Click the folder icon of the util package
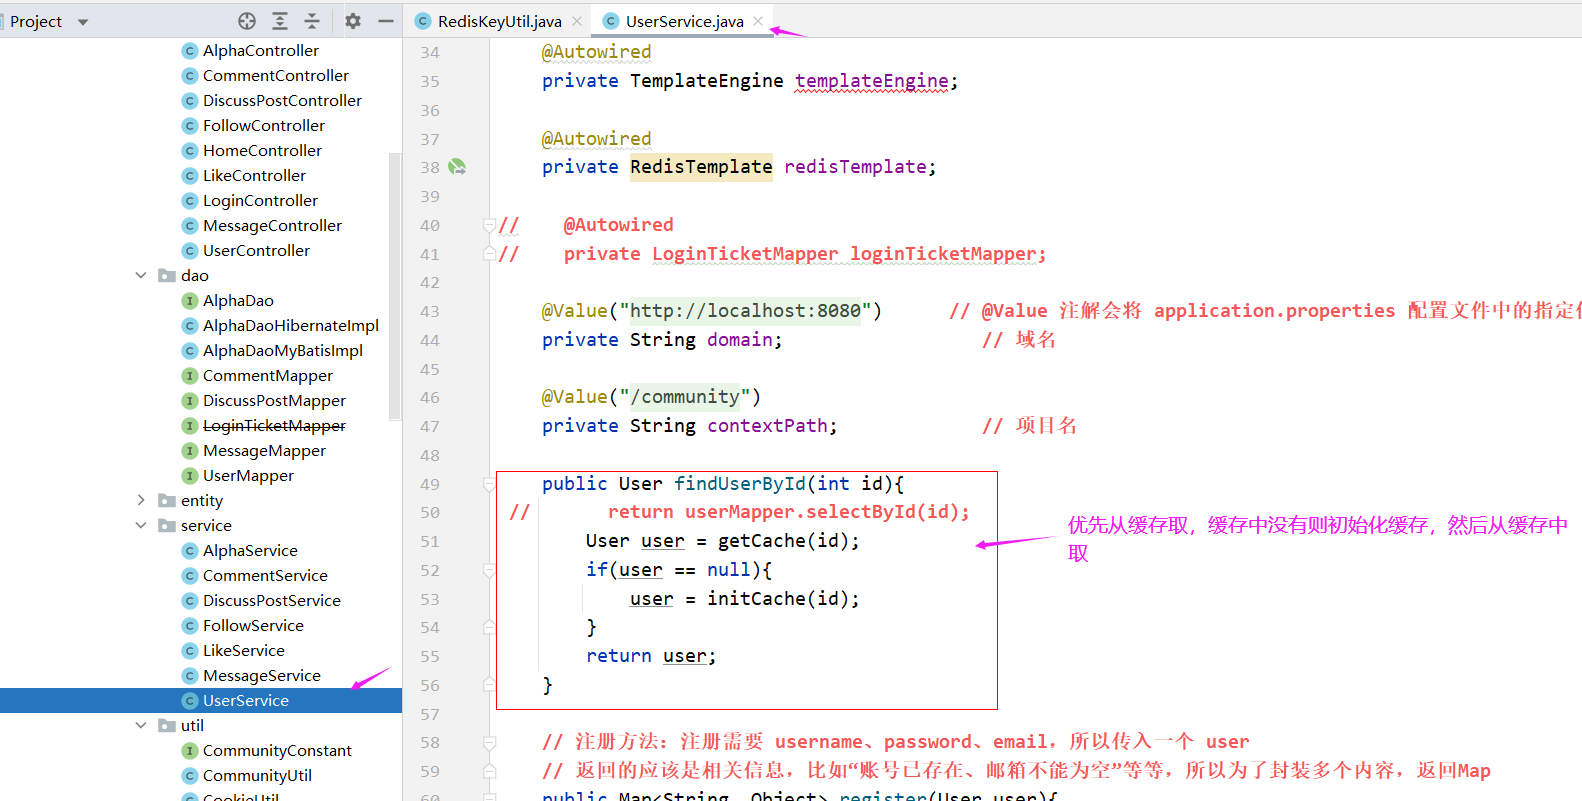Screen dimensions: 1582x801 point(167,725)
